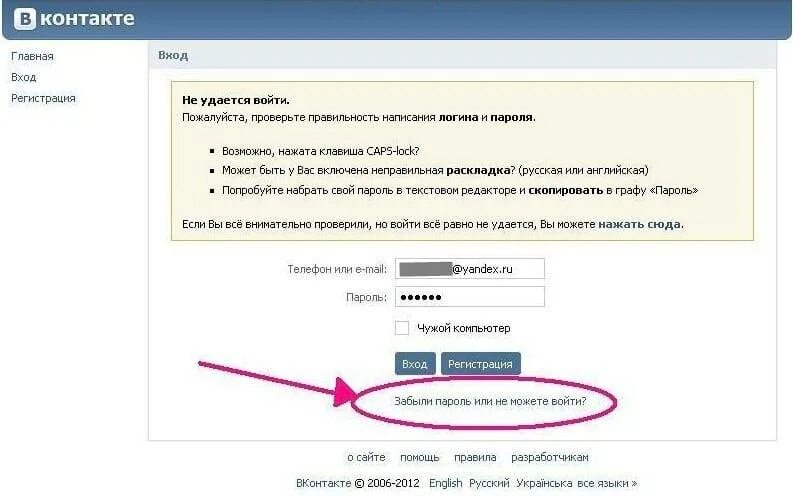Click the blue Вход button

(415, 364)
